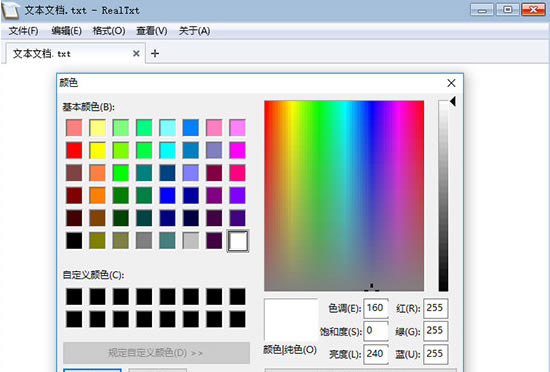550x372 pixels.
Task: Open the 编辑(E) menu
Action: click(x=66, y=31)
